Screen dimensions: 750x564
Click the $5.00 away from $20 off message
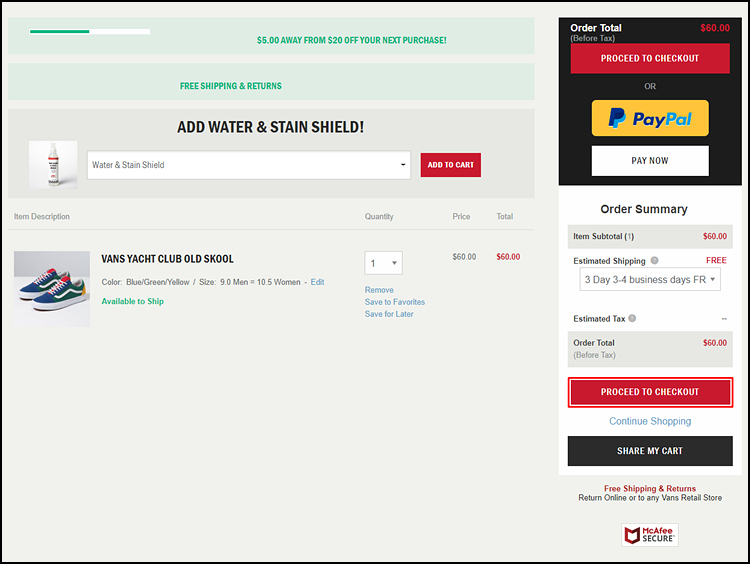[x=352, y=40]
